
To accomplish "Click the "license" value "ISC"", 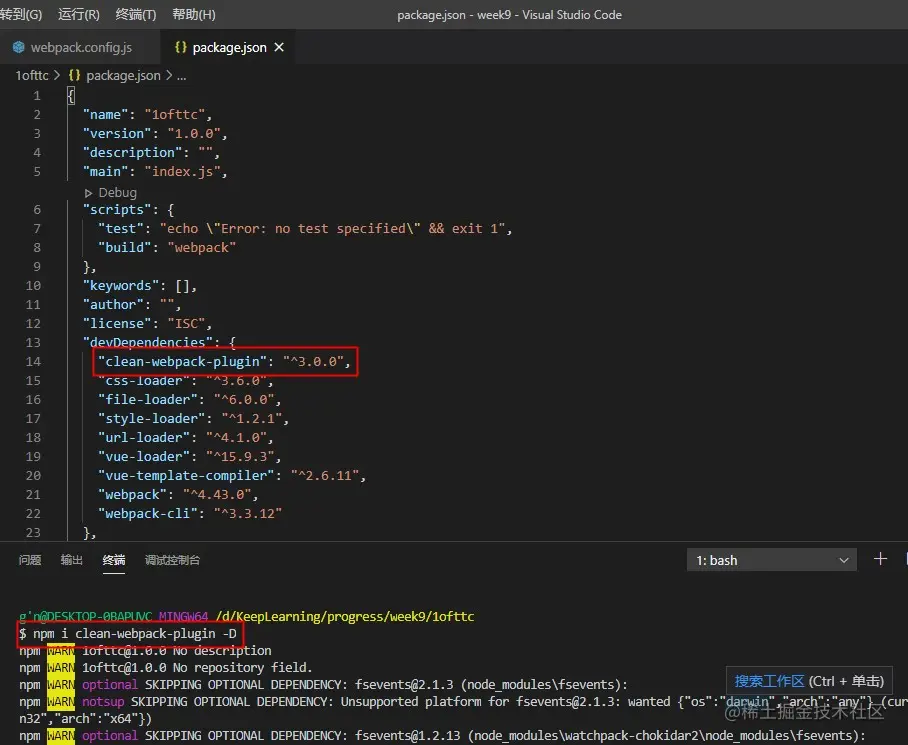I will point(186,324).
